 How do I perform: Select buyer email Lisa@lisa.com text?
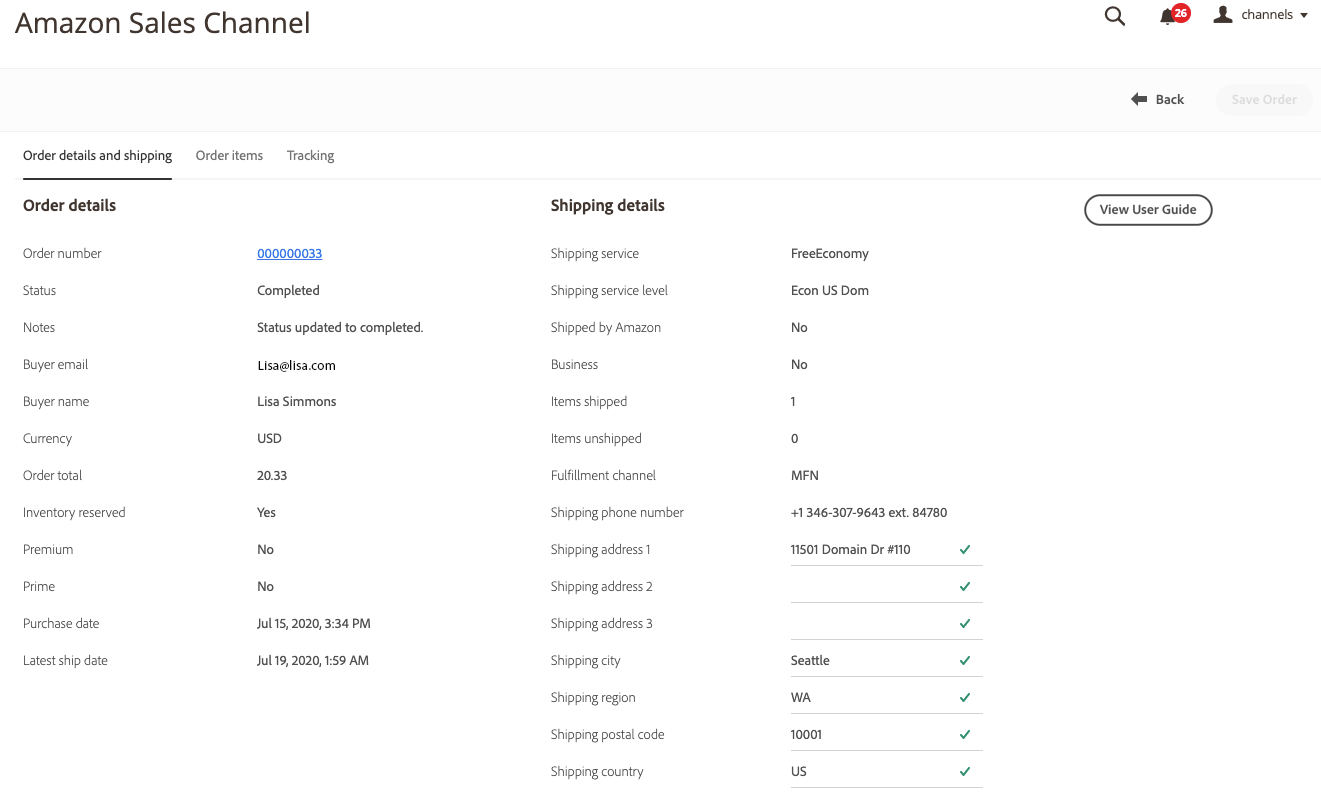coord(296,365)
